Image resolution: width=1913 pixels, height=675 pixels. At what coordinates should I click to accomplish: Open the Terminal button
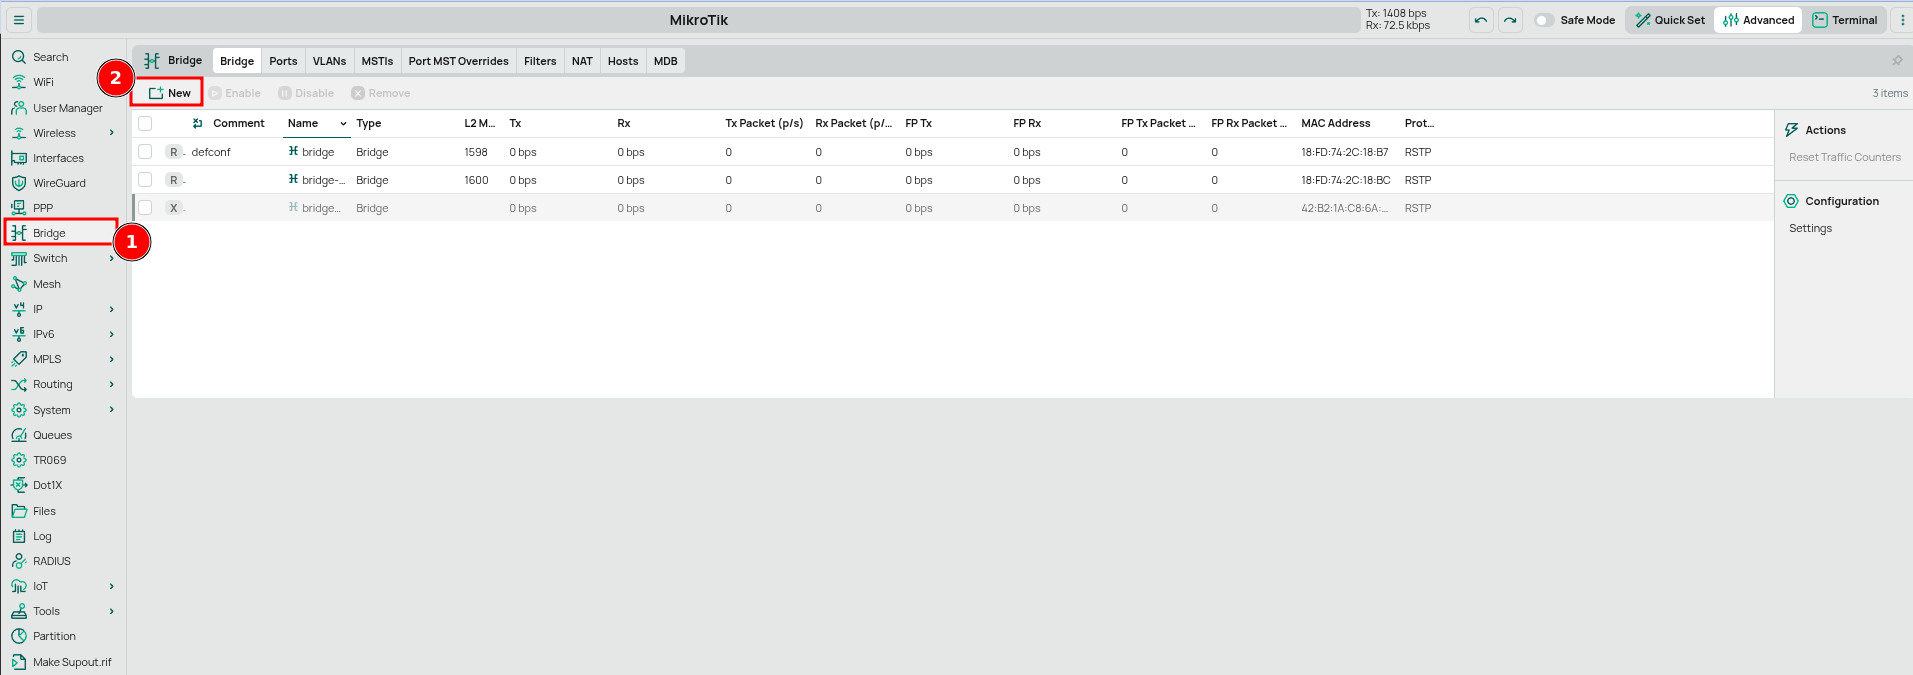[x=1845, y=20]
